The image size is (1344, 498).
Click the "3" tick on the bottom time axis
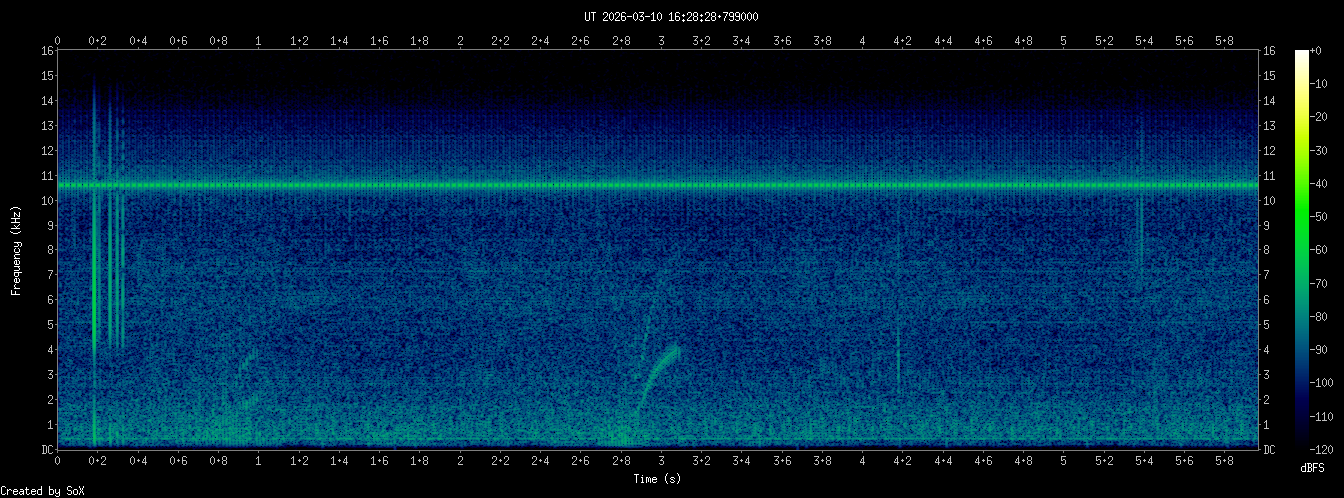pos(661,461)
